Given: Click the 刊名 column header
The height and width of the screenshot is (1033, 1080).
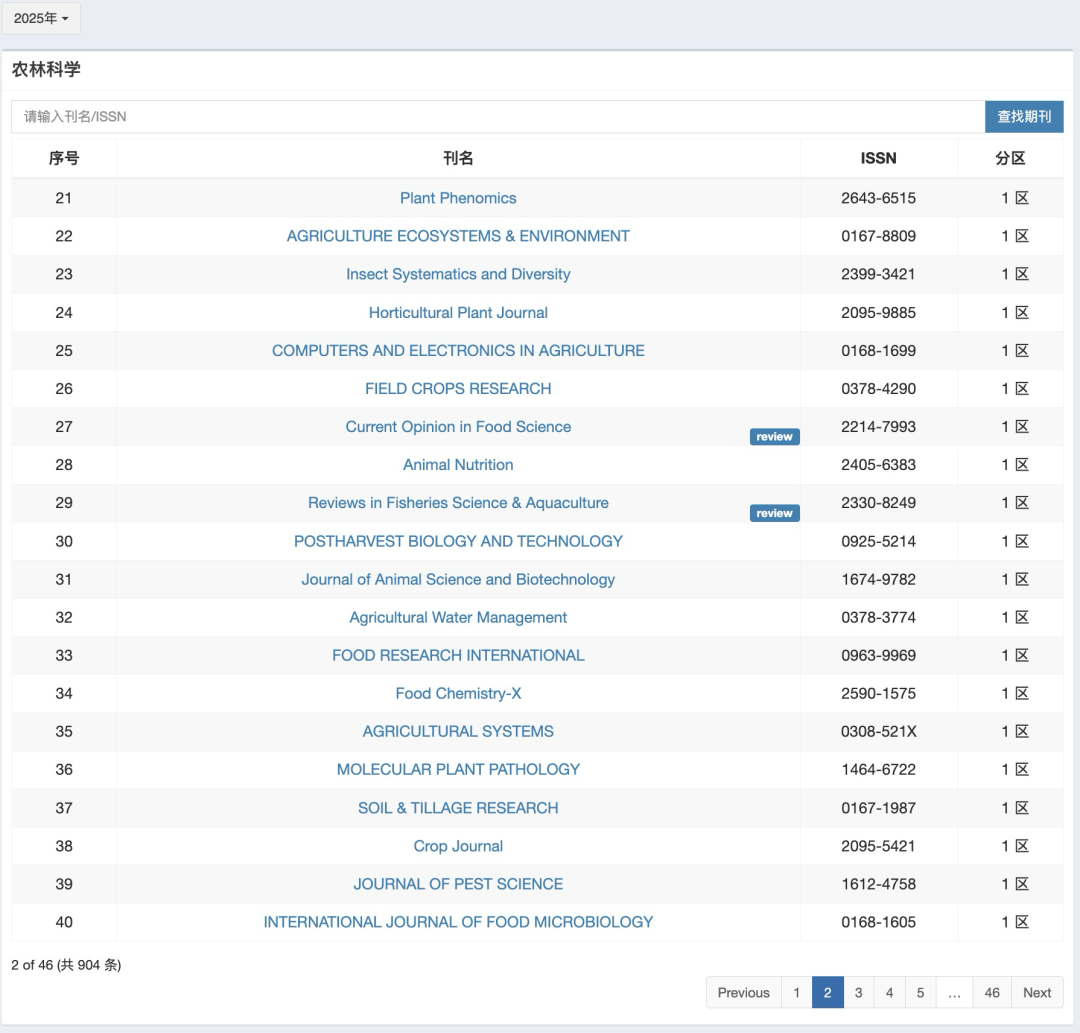Looking at the screenshot, I should 458,158.
